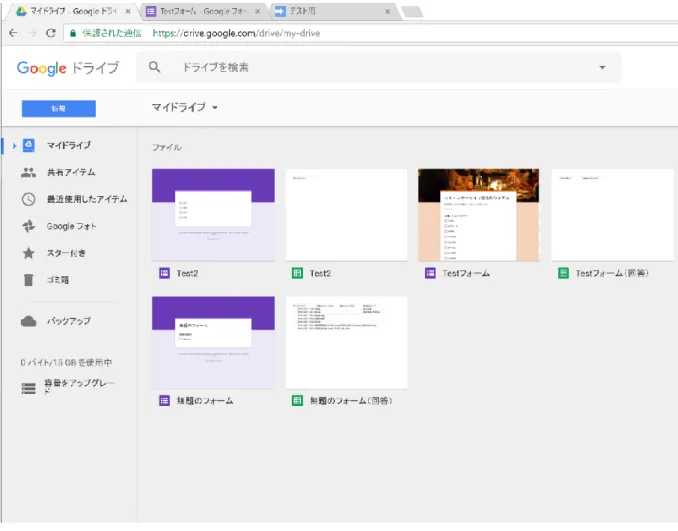The height and width of the screenshot is (531, 678).
Task: Open the マイドライブ breadcrumb dropdown
Action: (x=185, y=107)
